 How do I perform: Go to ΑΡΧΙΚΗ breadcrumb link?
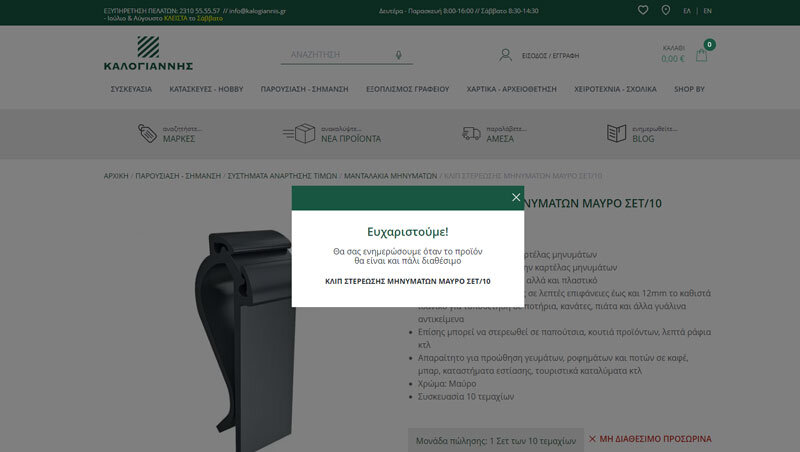(116, 175)
